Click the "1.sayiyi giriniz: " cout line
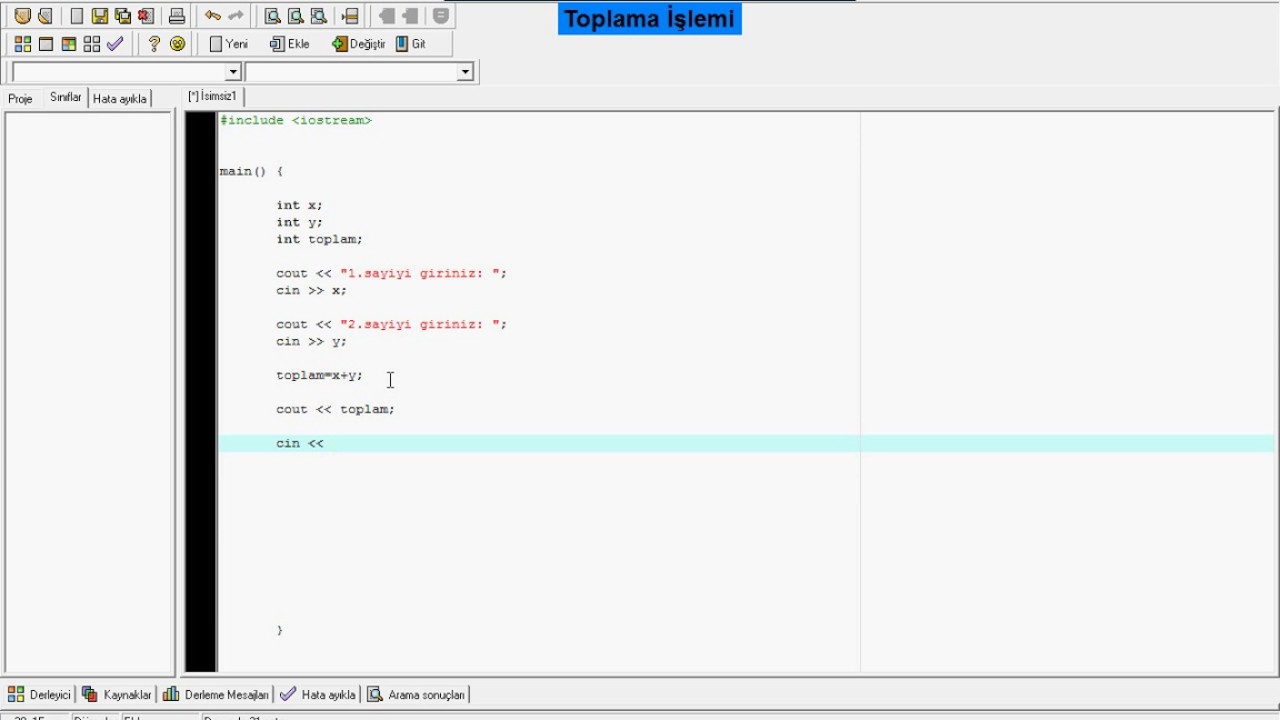 pos(392,273)
